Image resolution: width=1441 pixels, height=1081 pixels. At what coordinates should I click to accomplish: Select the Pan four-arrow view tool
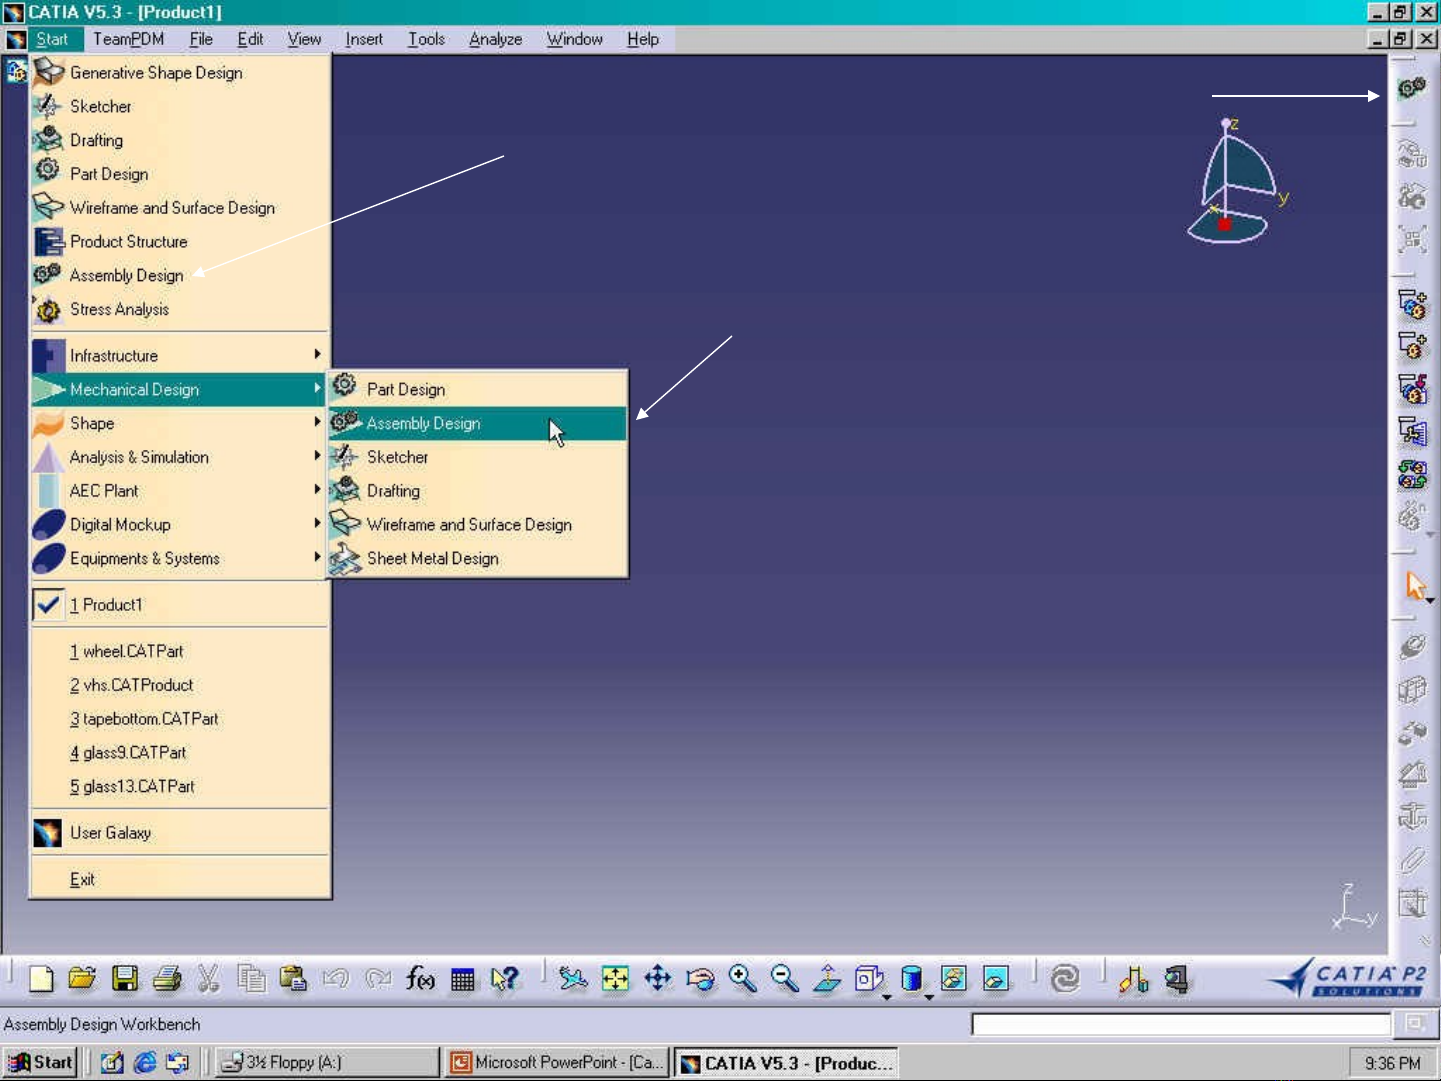(657, 978)
